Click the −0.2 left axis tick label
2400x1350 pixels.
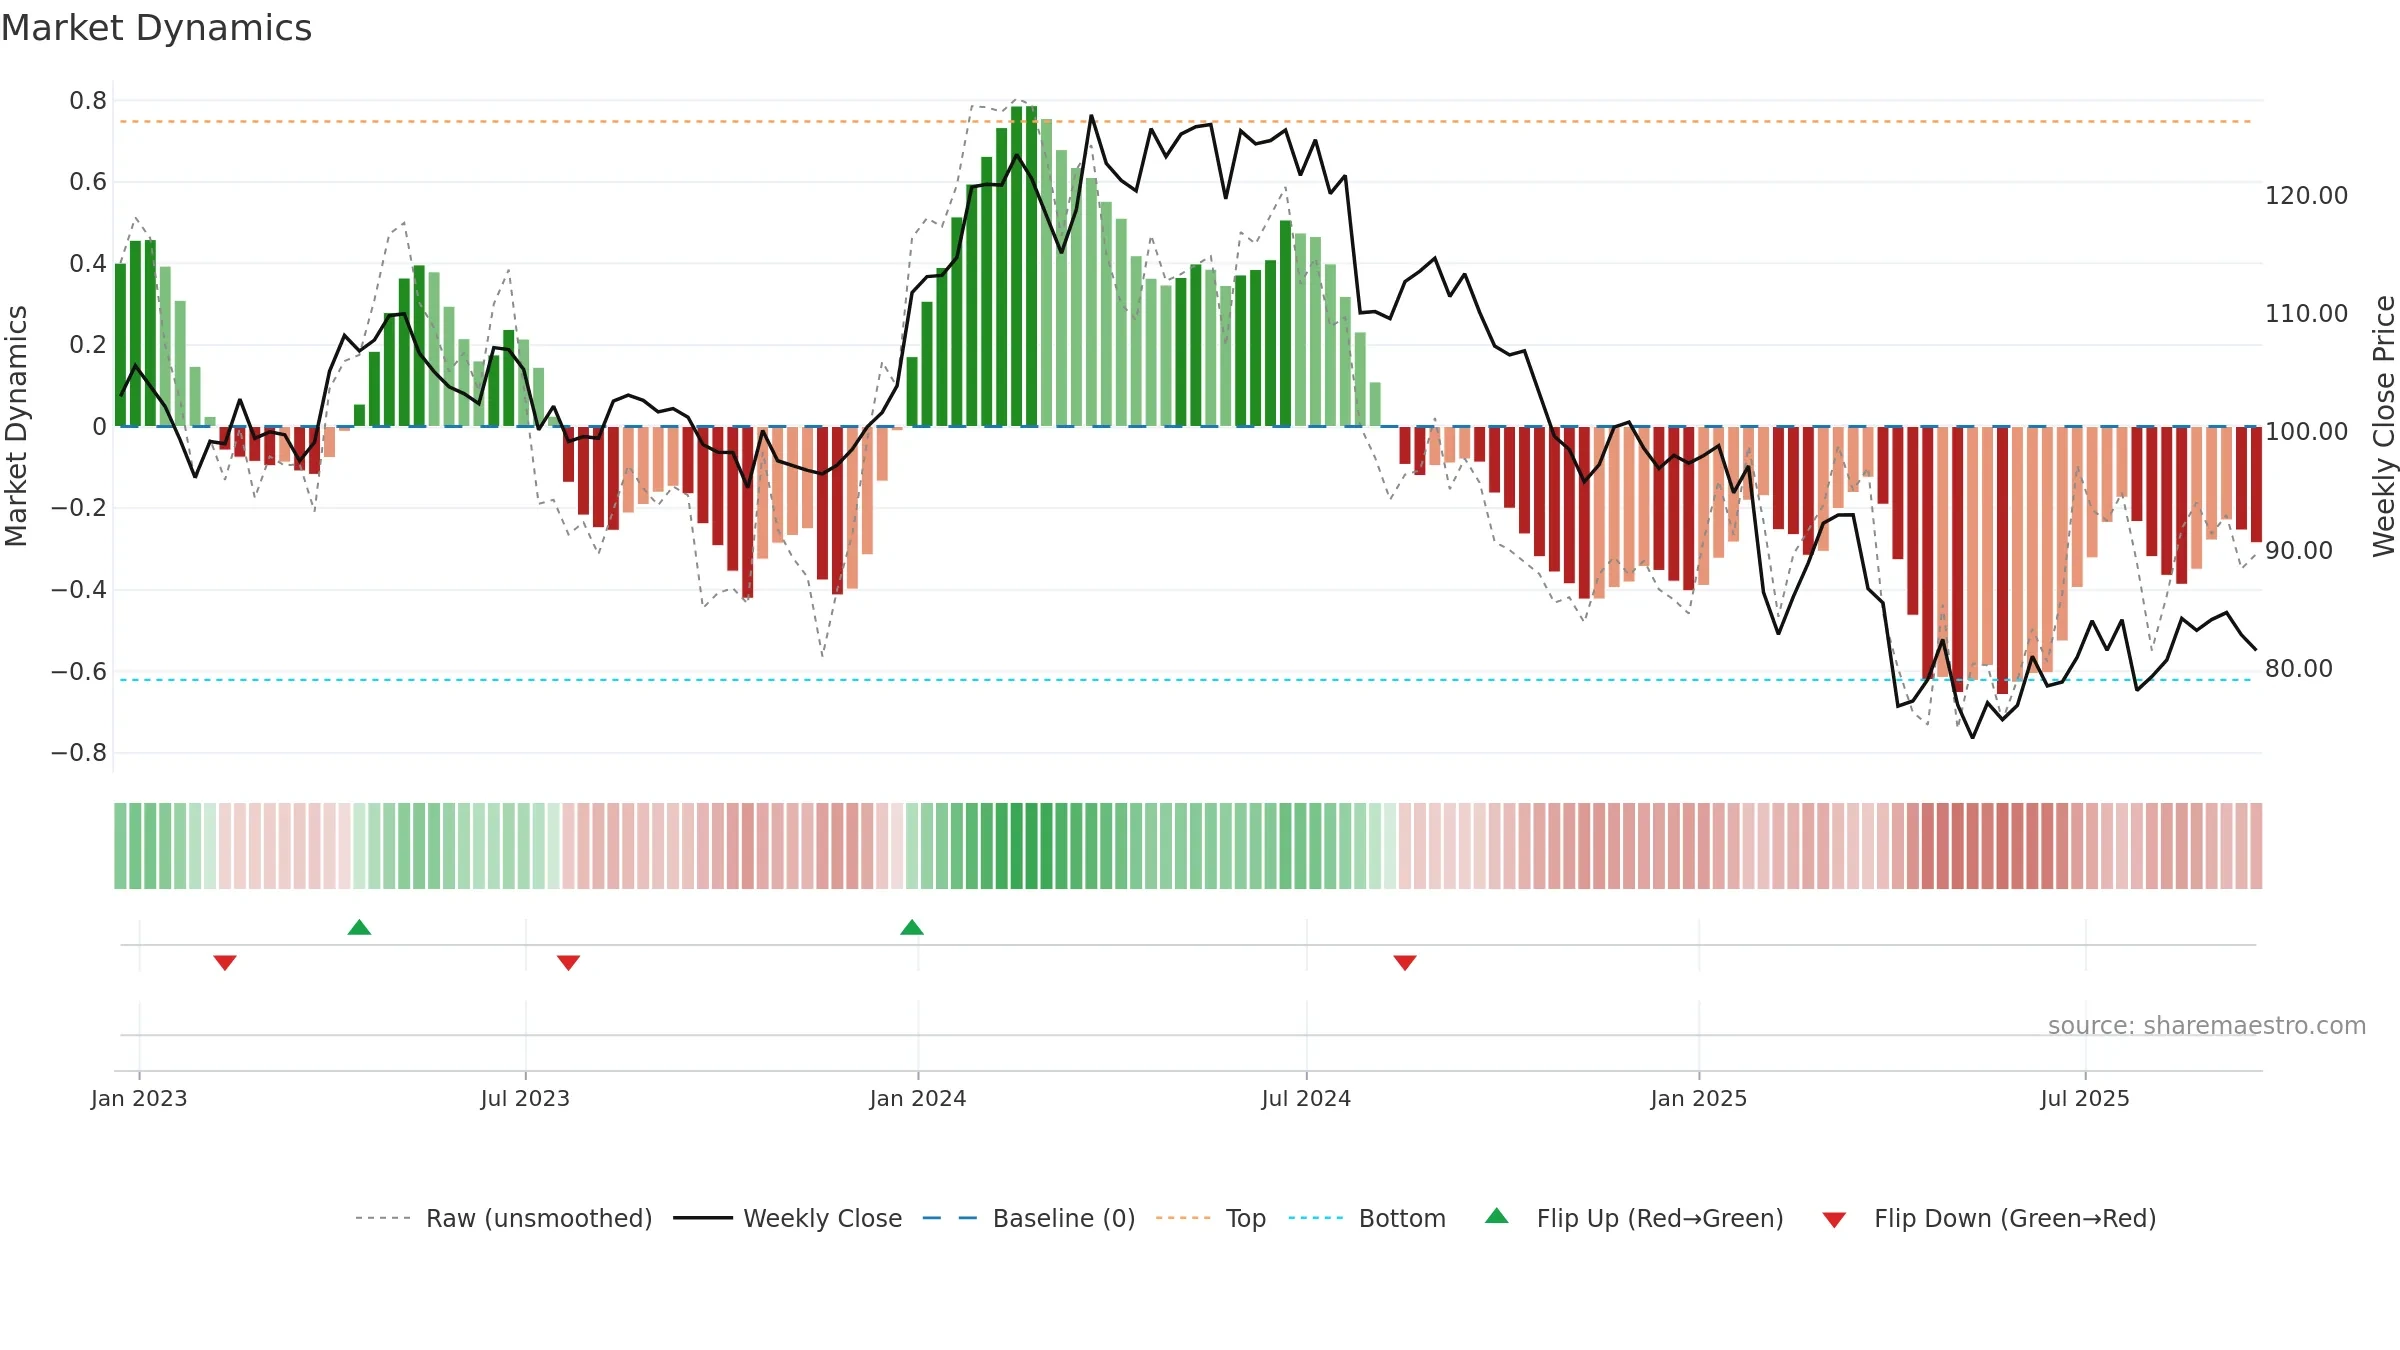tap(79, 507)
